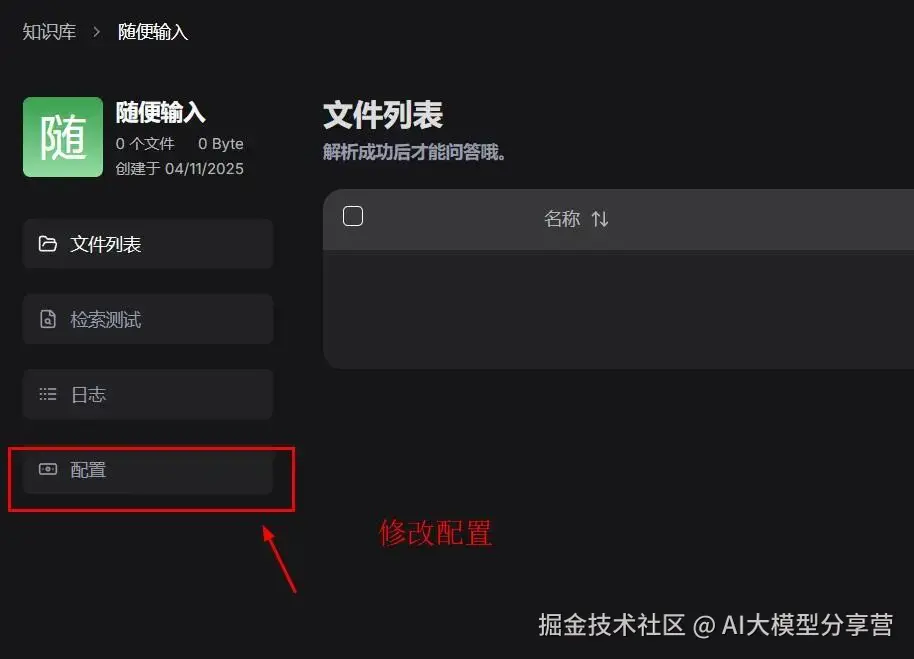Sort files by the 名称 column header
The height and width of the screenshot is (659, 914).
562,219
